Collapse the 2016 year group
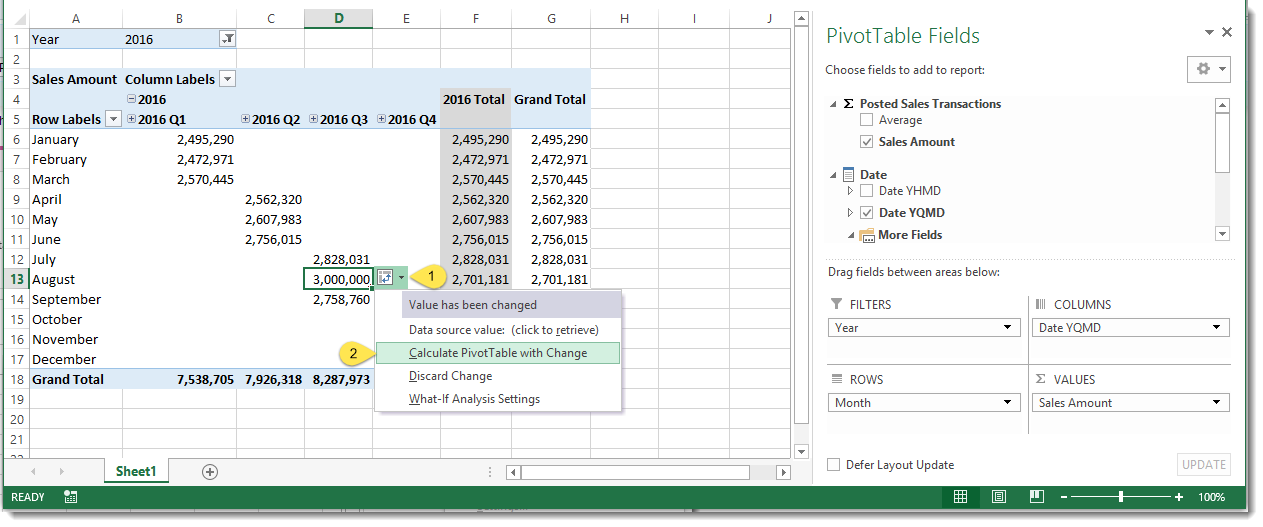This screenshot has width=1263, height=527. tap(131, 99)
